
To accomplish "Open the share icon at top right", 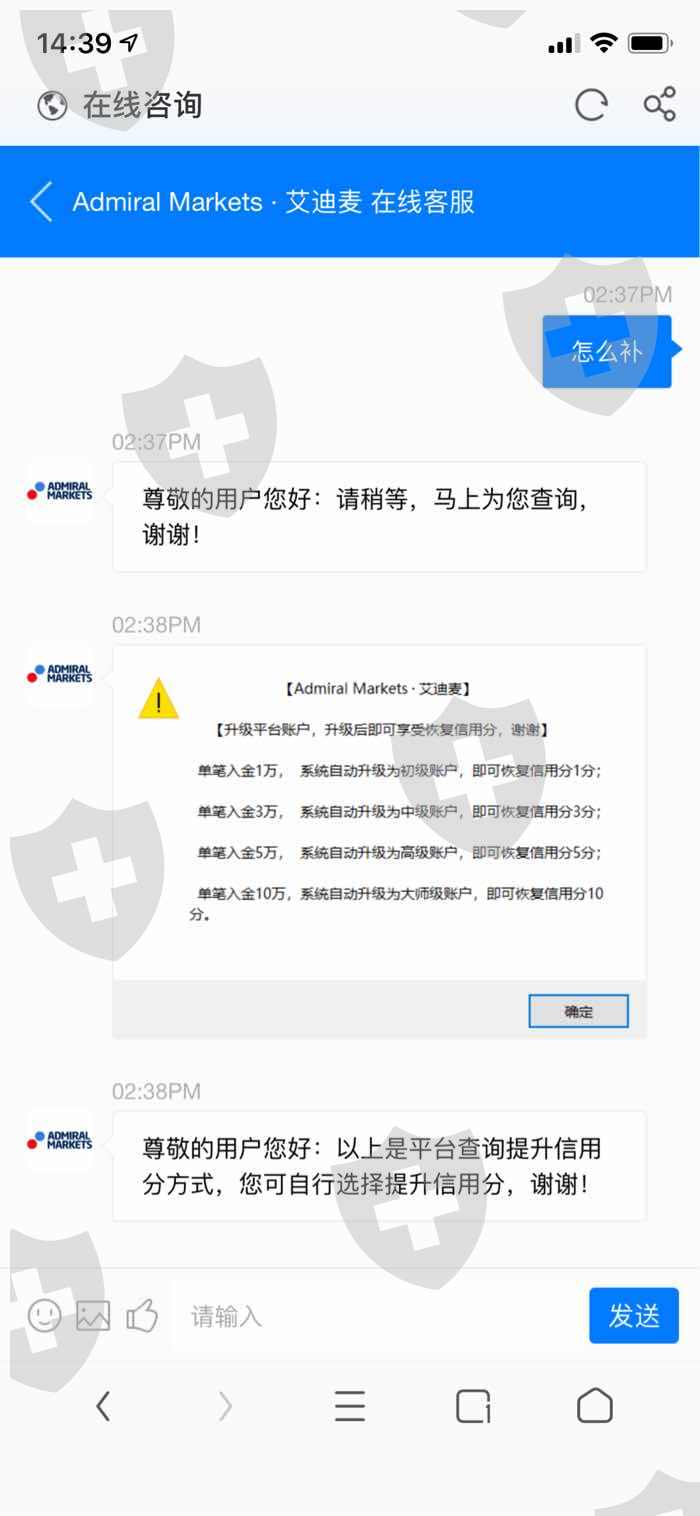I will pos(659,104).
